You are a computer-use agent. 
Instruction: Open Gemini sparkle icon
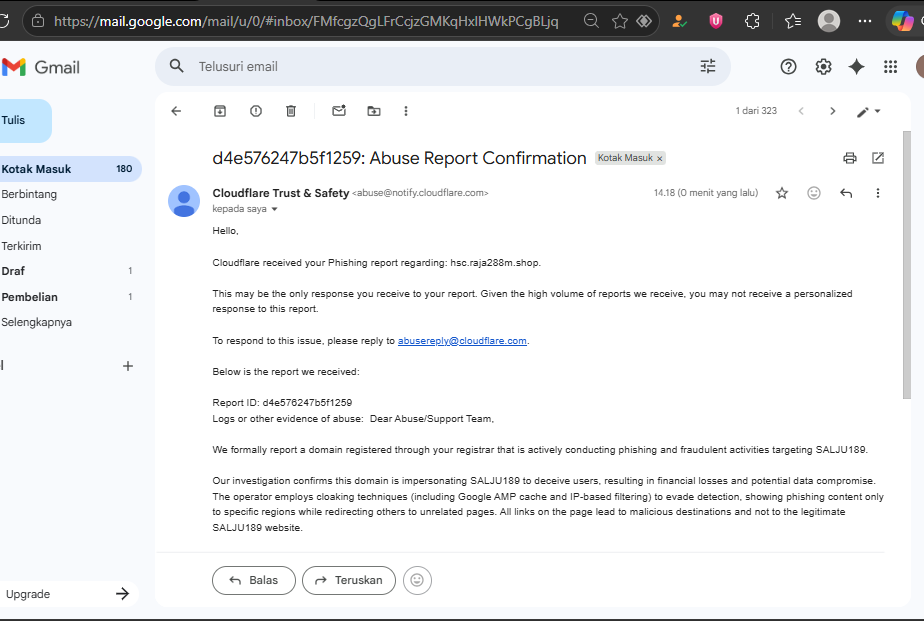click(x=856, y=67)
